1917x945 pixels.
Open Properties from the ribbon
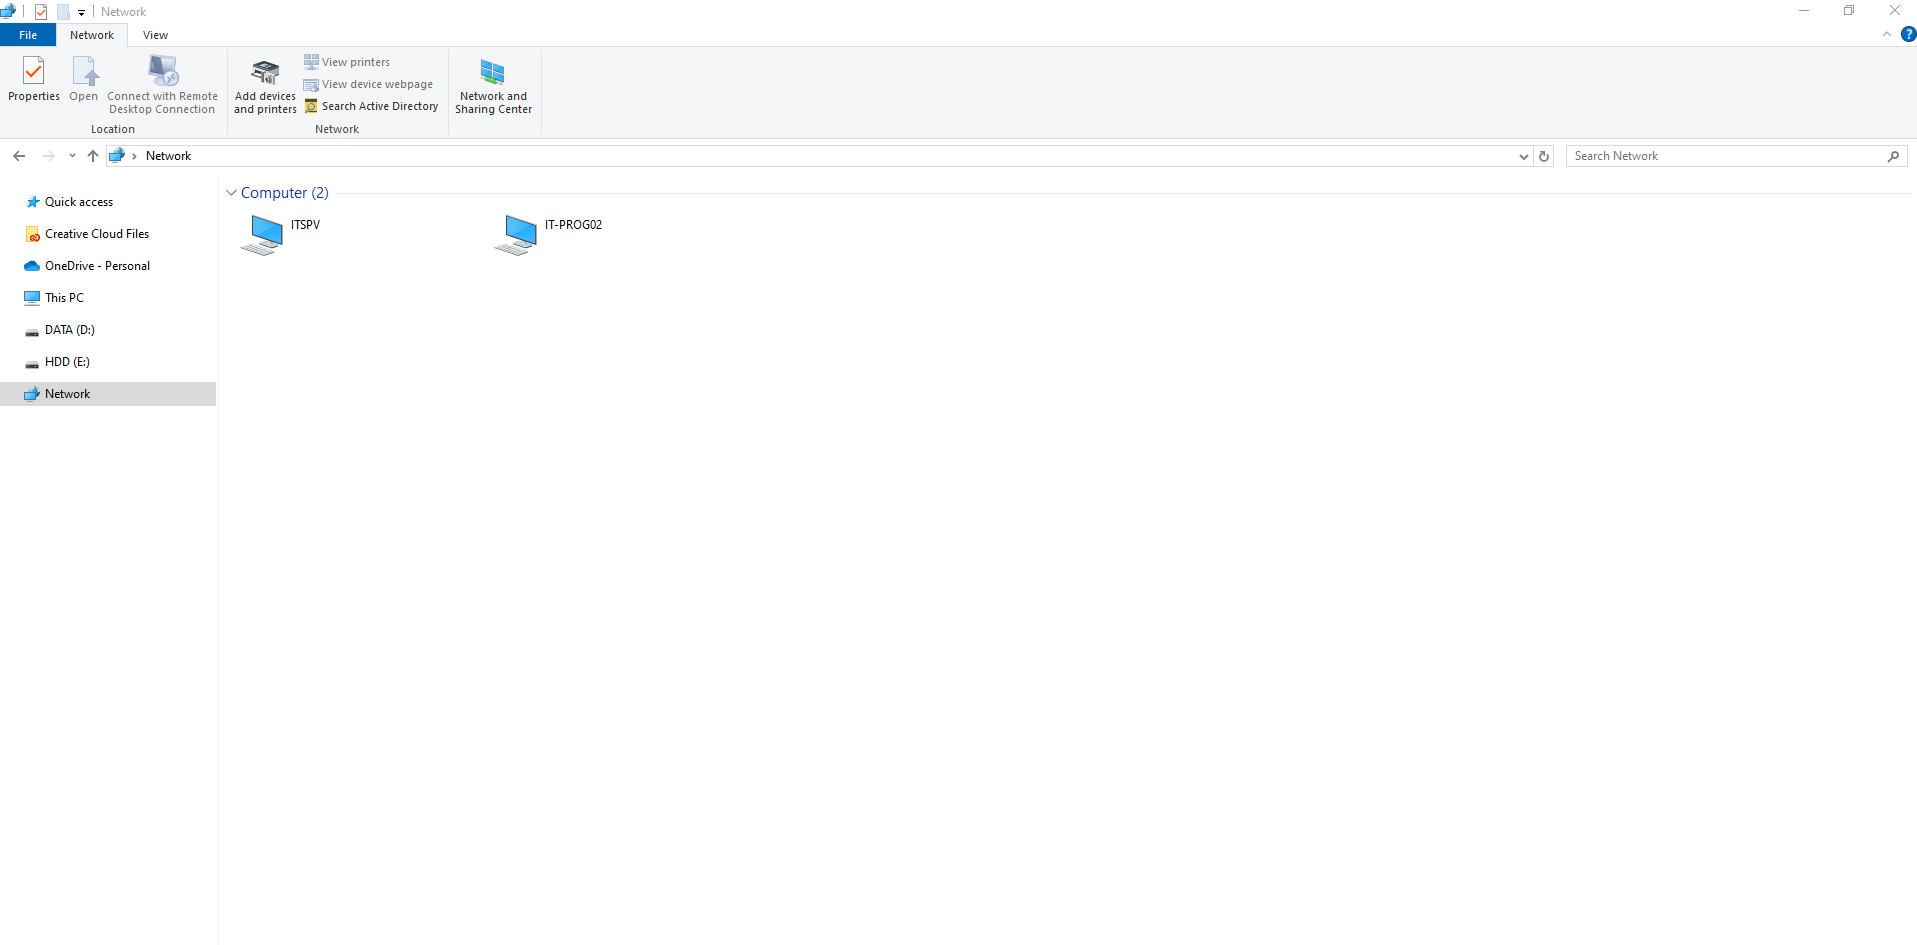[34, 79]
